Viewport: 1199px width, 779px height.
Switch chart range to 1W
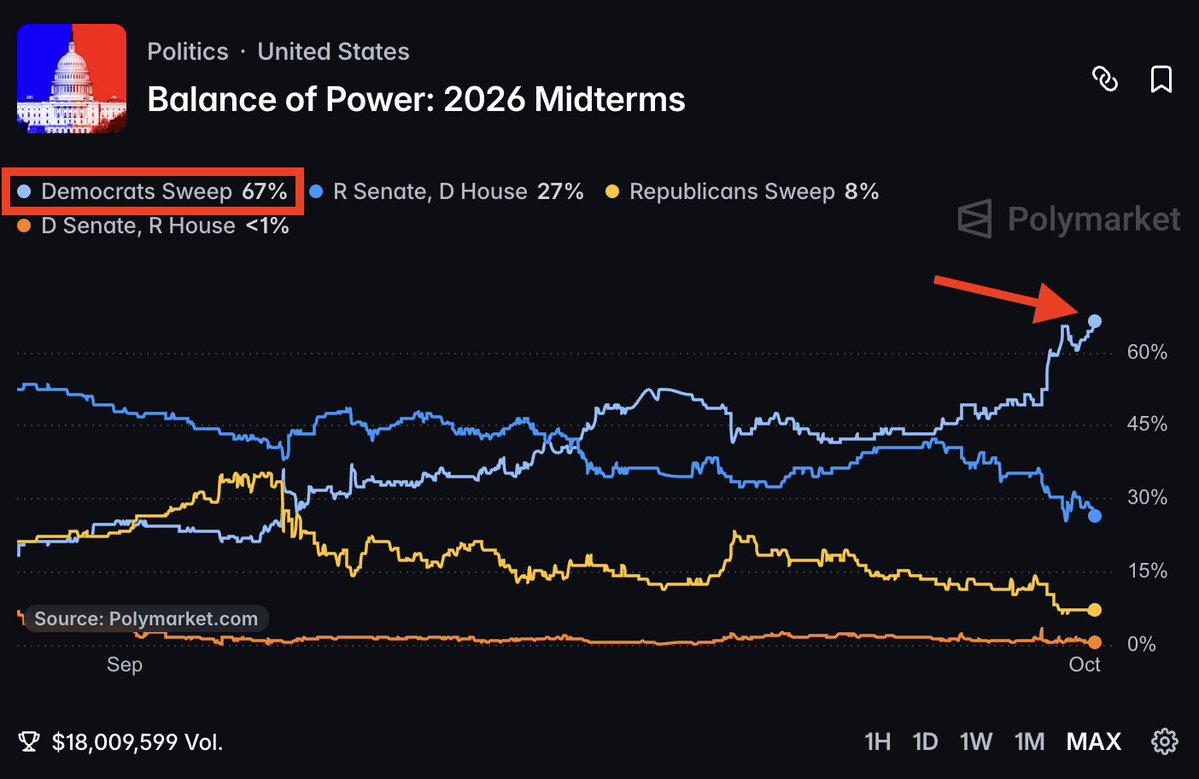(x=976, y=742)
